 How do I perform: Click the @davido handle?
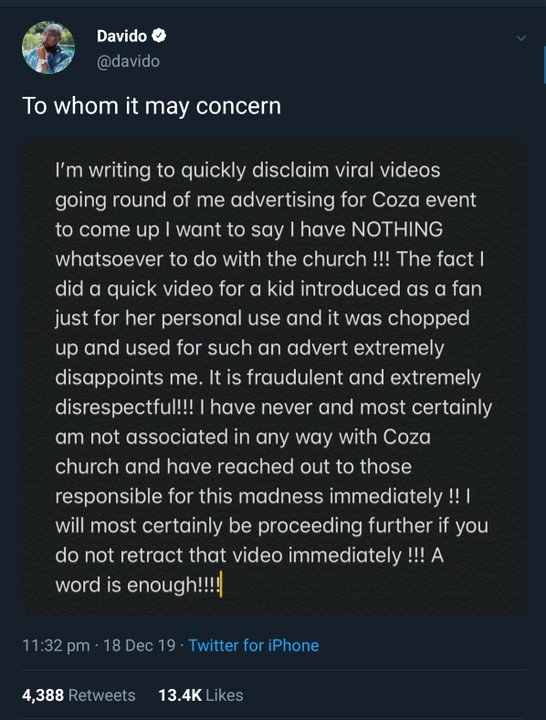pos(128,61)
